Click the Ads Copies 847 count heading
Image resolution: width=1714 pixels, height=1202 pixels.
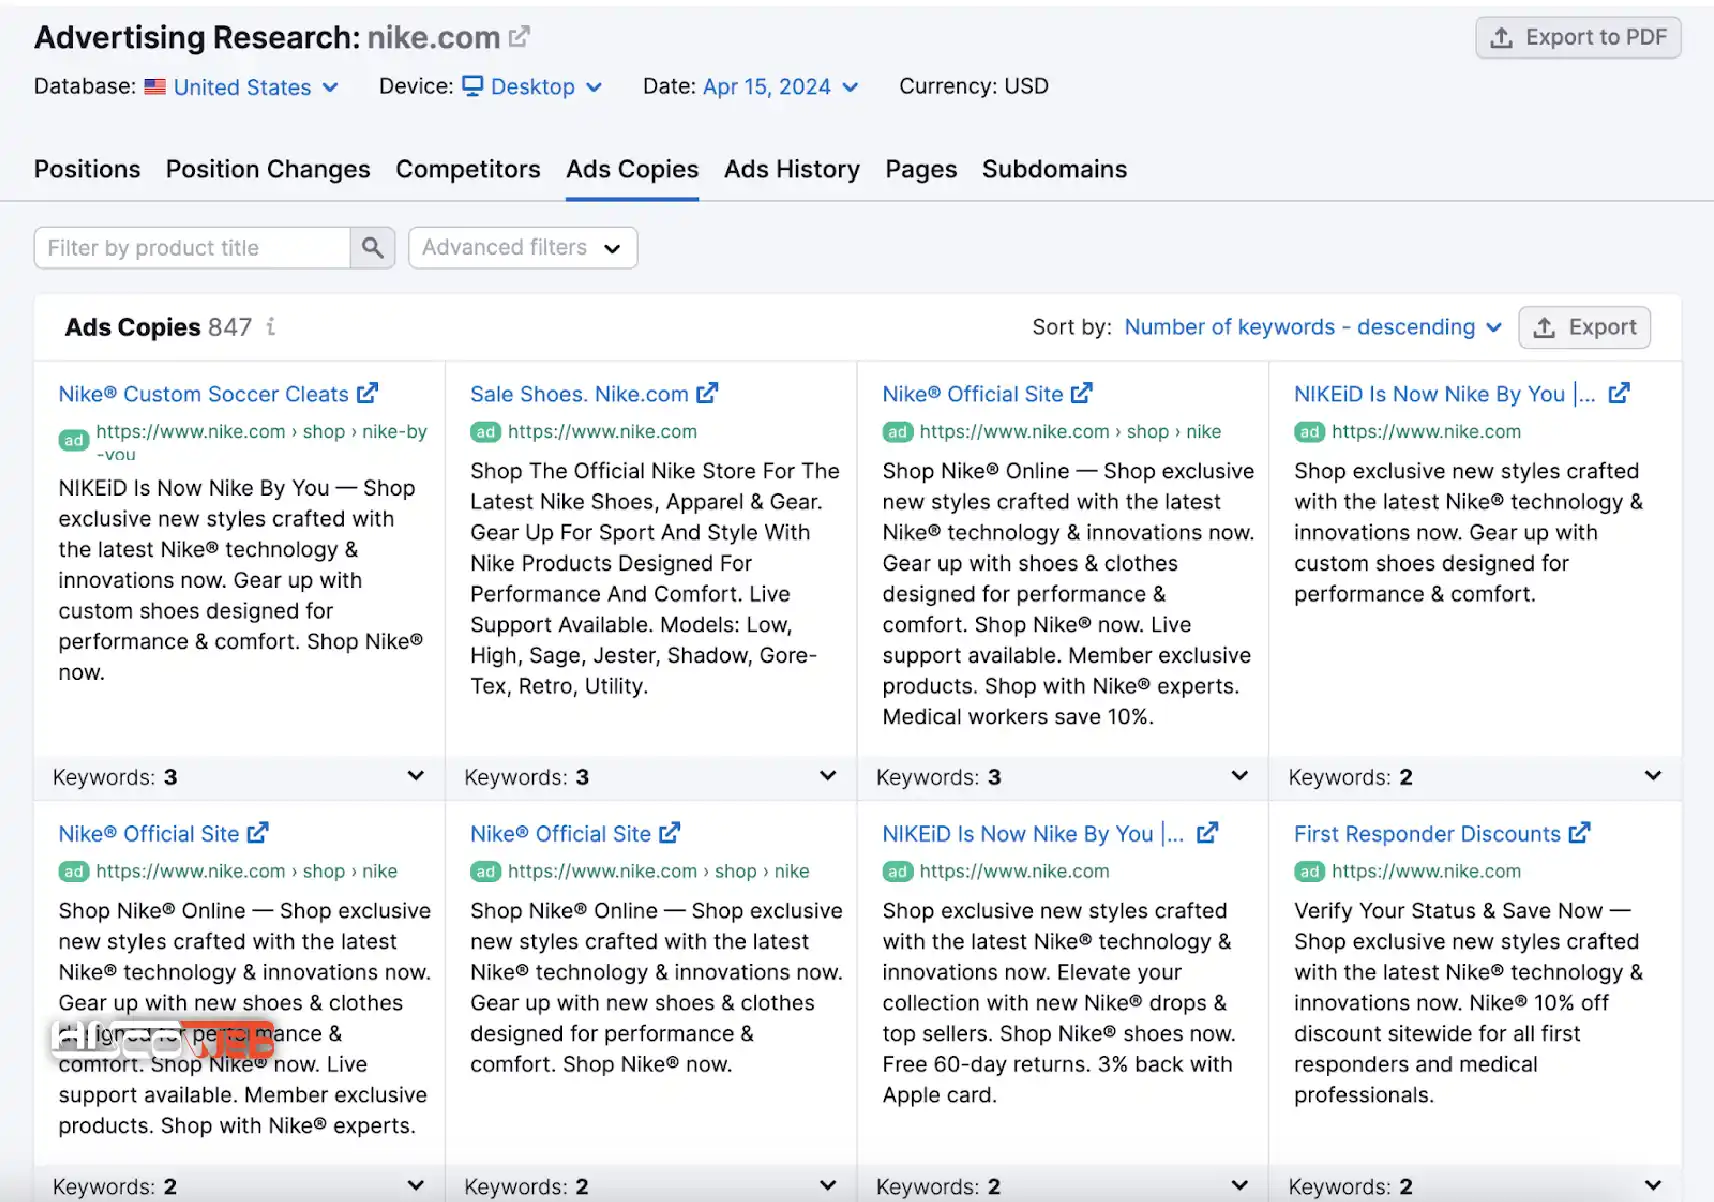click(158, 327)
